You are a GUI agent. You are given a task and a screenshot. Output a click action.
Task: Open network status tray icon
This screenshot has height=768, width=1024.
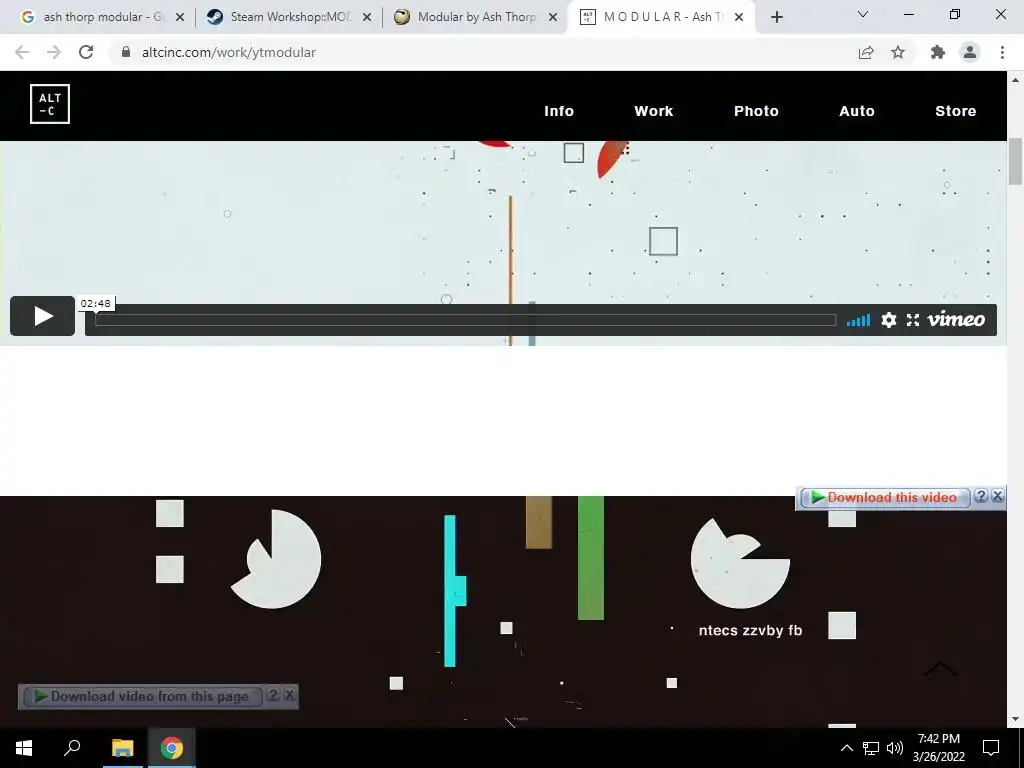tap(871, 748)
